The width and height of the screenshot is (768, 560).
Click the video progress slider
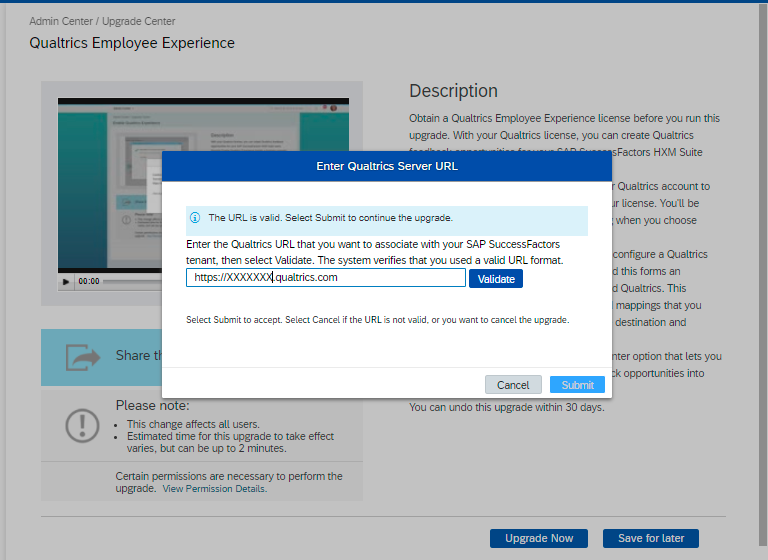(x=132, y=281)
